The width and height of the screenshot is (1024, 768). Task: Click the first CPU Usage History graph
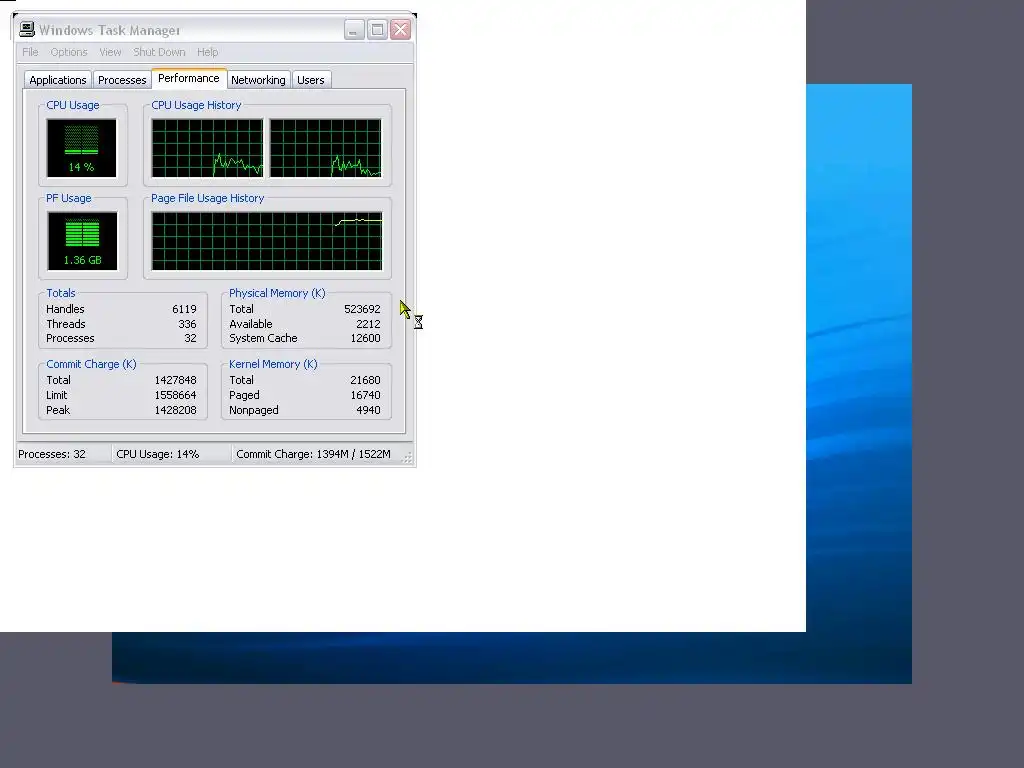(x=208, y=148)
